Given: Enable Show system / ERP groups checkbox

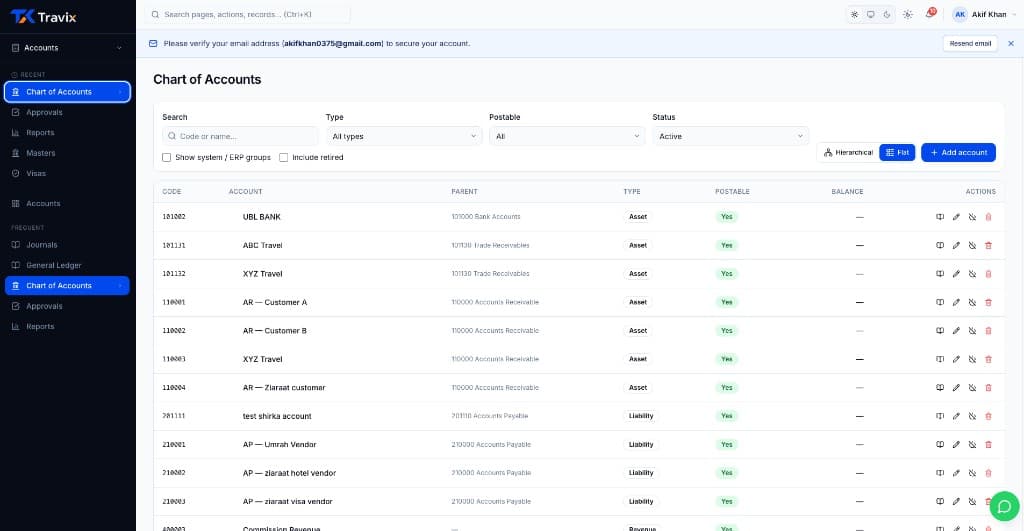Looking at the screenshot, I should pyautogui.click(x=167, y=157).
